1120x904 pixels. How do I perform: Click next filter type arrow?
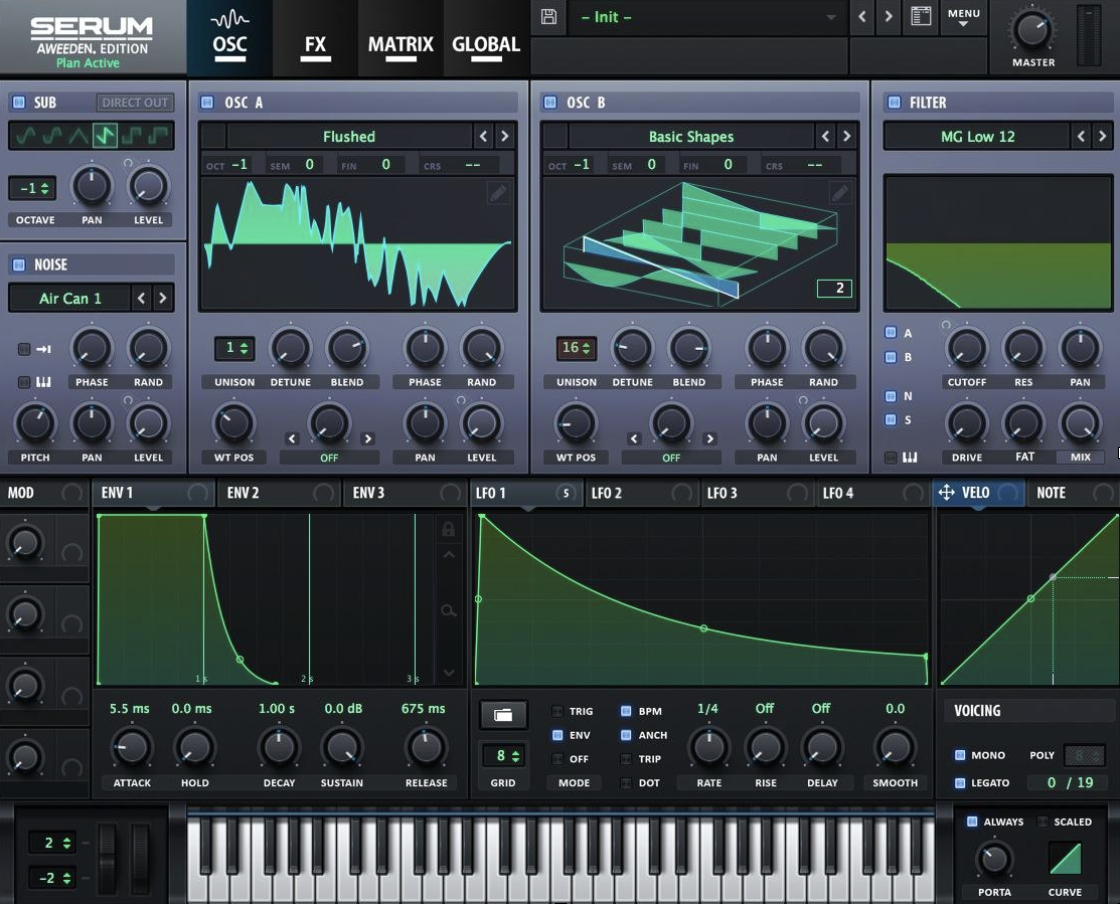[1102, 136]
